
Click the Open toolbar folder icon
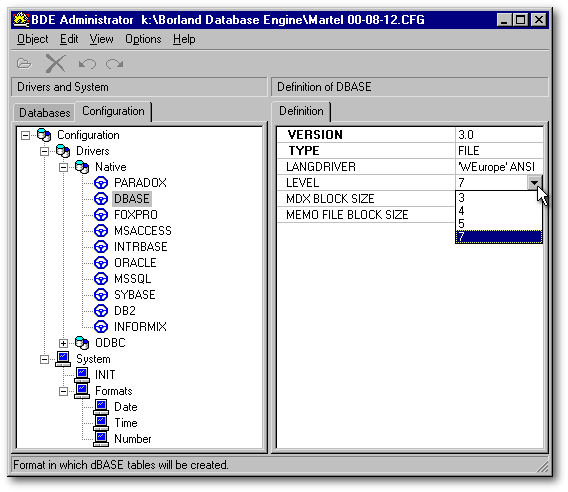24,64
